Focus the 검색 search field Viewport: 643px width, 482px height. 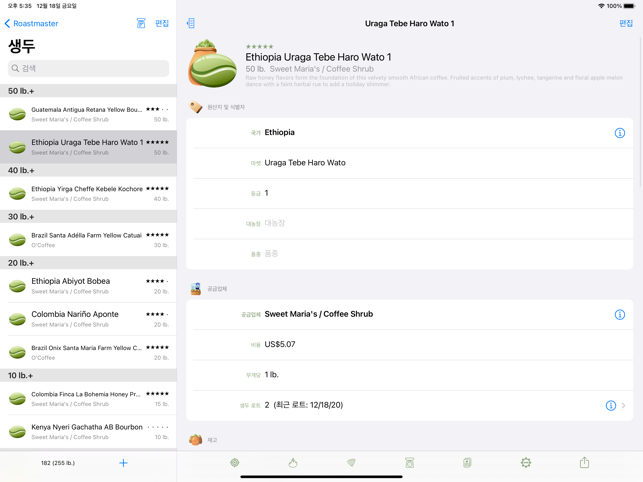click(x=88, y=68)
